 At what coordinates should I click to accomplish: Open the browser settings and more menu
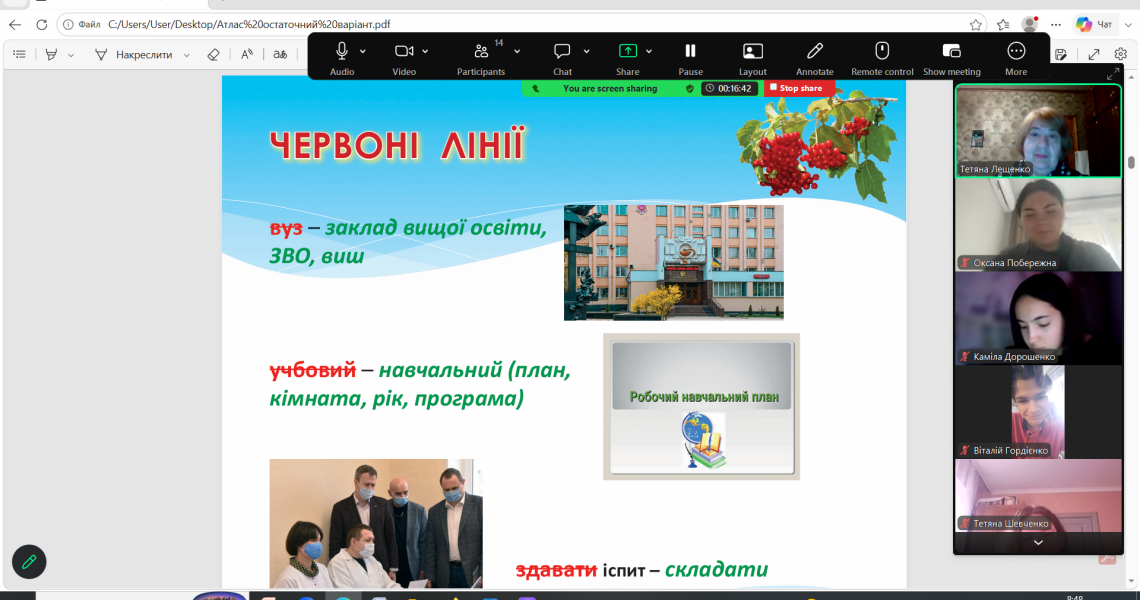1056,25
